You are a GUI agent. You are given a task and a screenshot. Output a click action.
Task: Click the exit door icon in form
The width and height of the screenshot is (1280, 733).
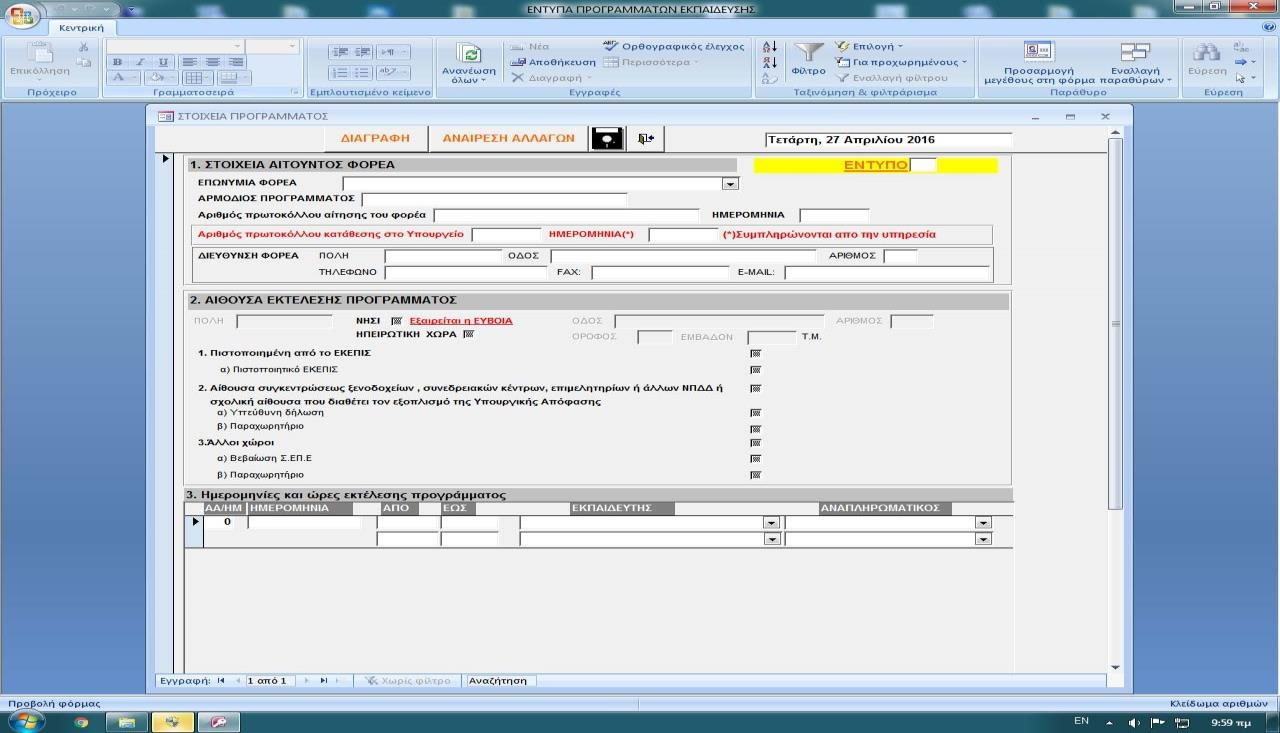tap(646, 139)
